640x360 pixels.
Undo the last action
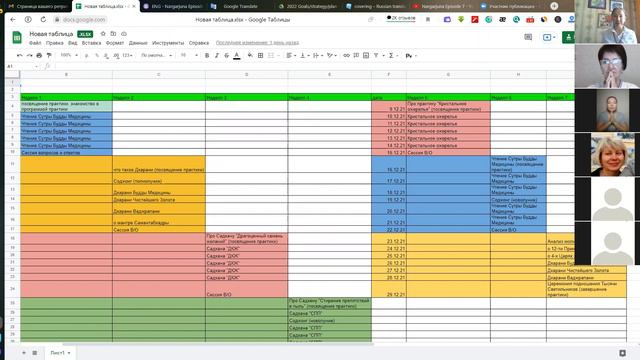click(x=19, y=56)
